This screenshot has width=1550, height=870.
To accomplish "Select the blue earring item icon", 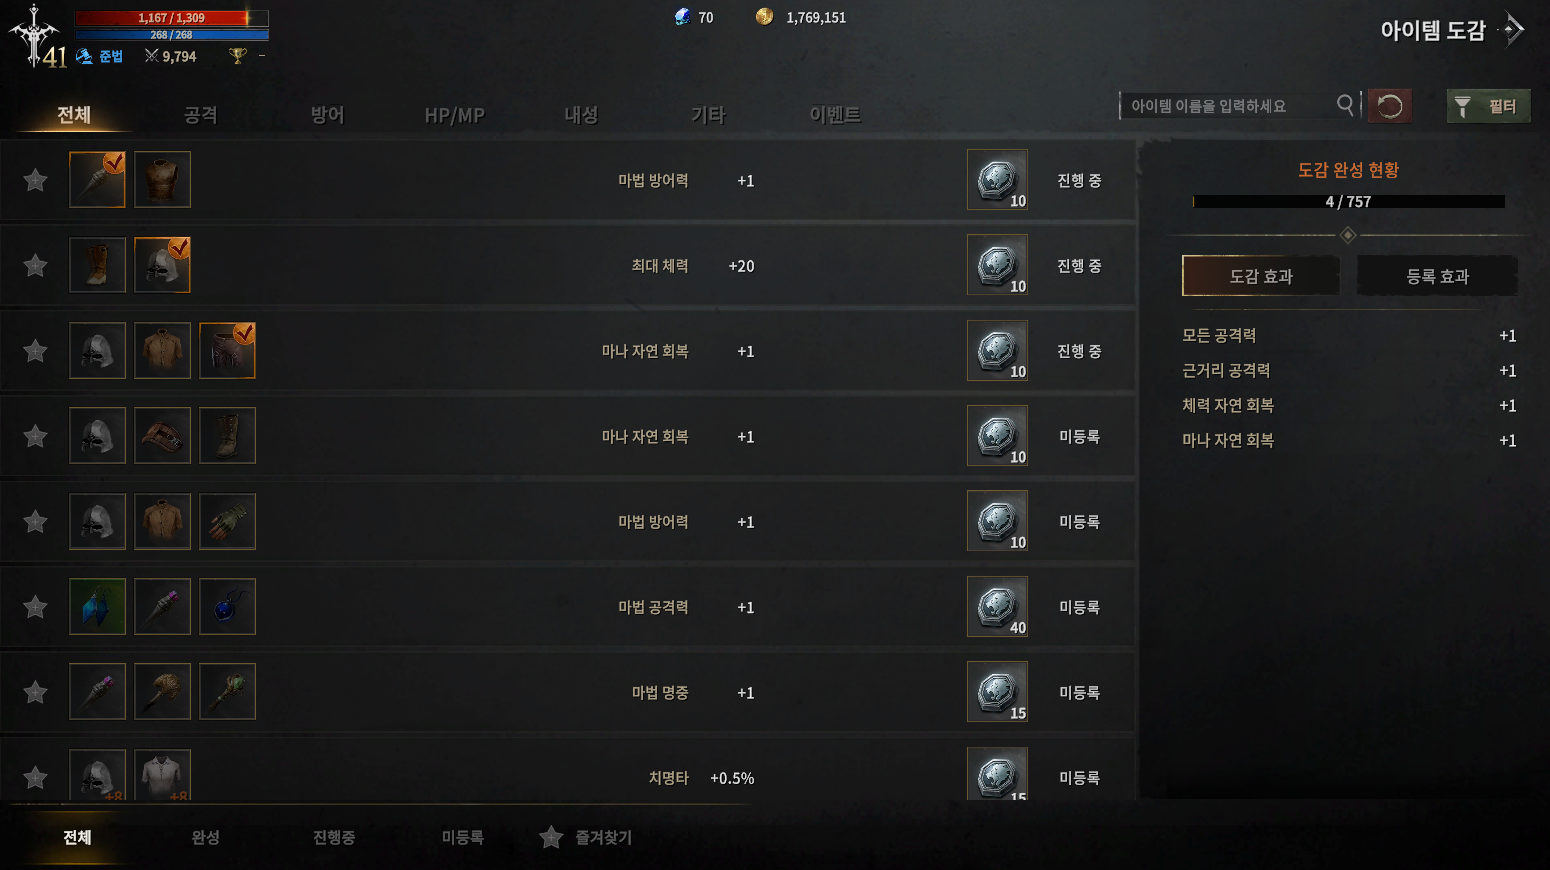I will point(97,607).
